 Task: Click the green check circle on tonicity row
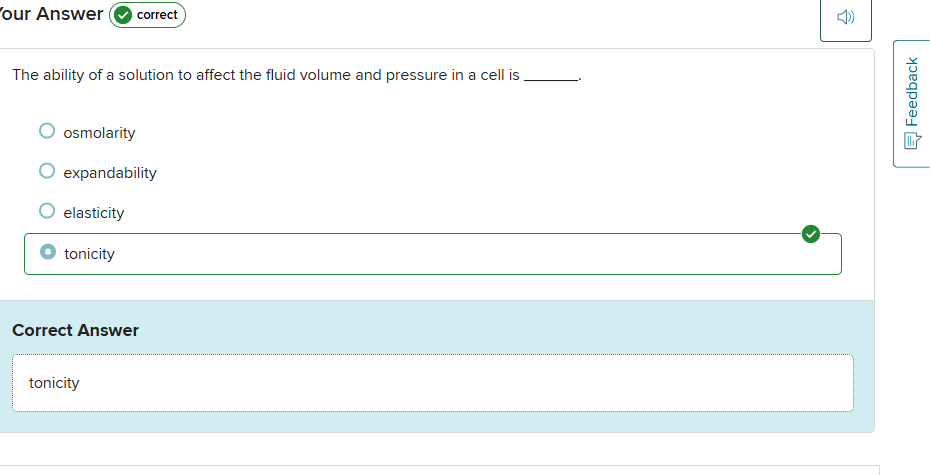coord(811,234)
